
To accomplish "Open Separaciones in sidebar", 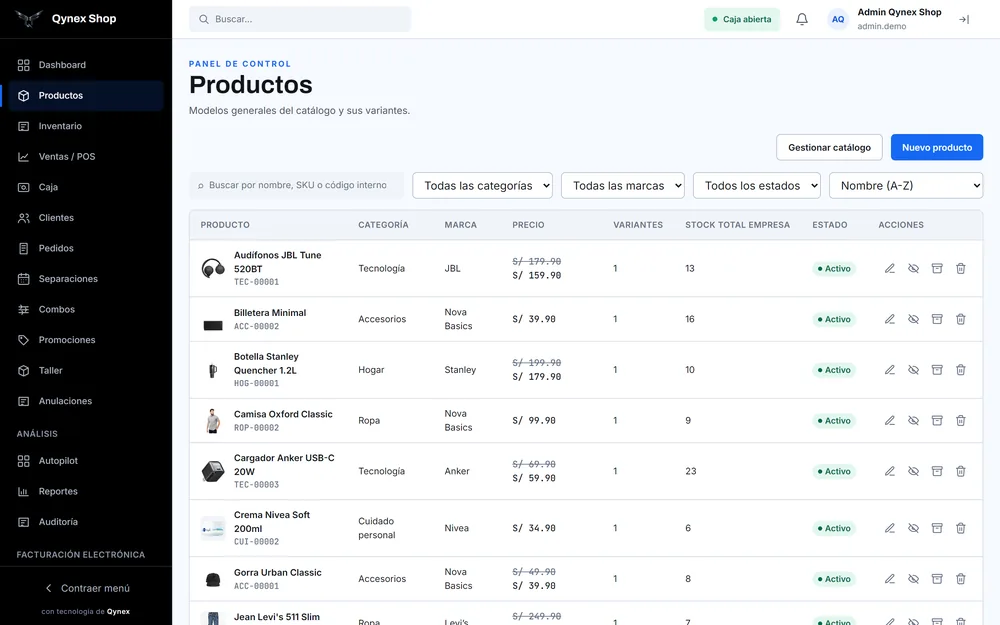I will 86,279.
